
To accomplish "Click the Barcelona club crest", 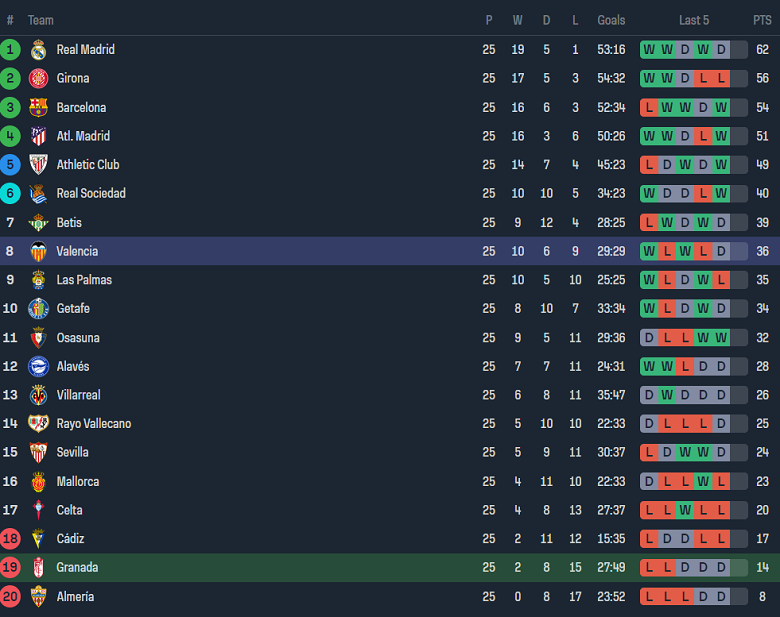I will pos(39,108).
